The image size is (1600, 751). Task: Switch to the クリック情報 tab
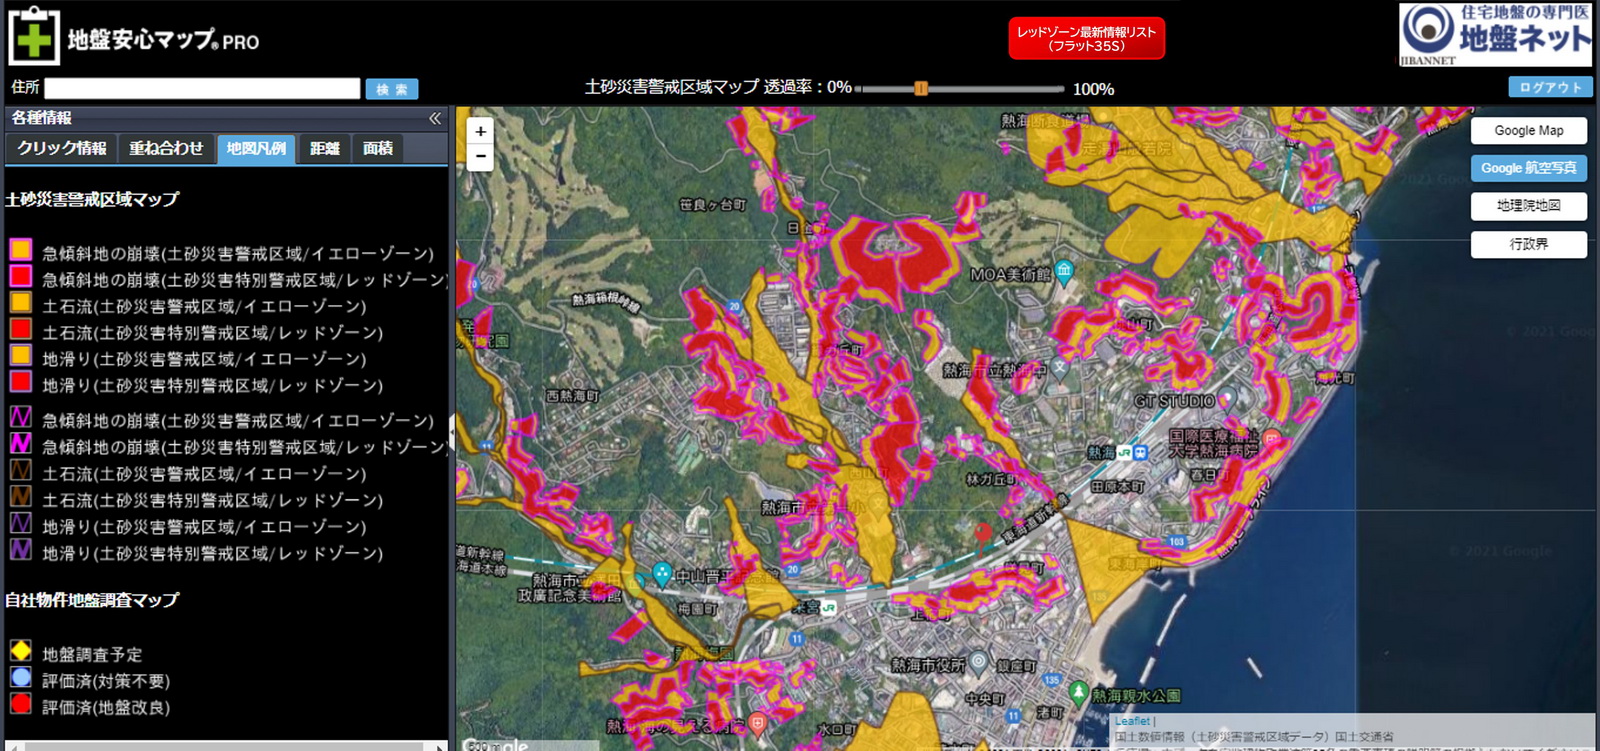pyautogui.click(x=62, y=148)
